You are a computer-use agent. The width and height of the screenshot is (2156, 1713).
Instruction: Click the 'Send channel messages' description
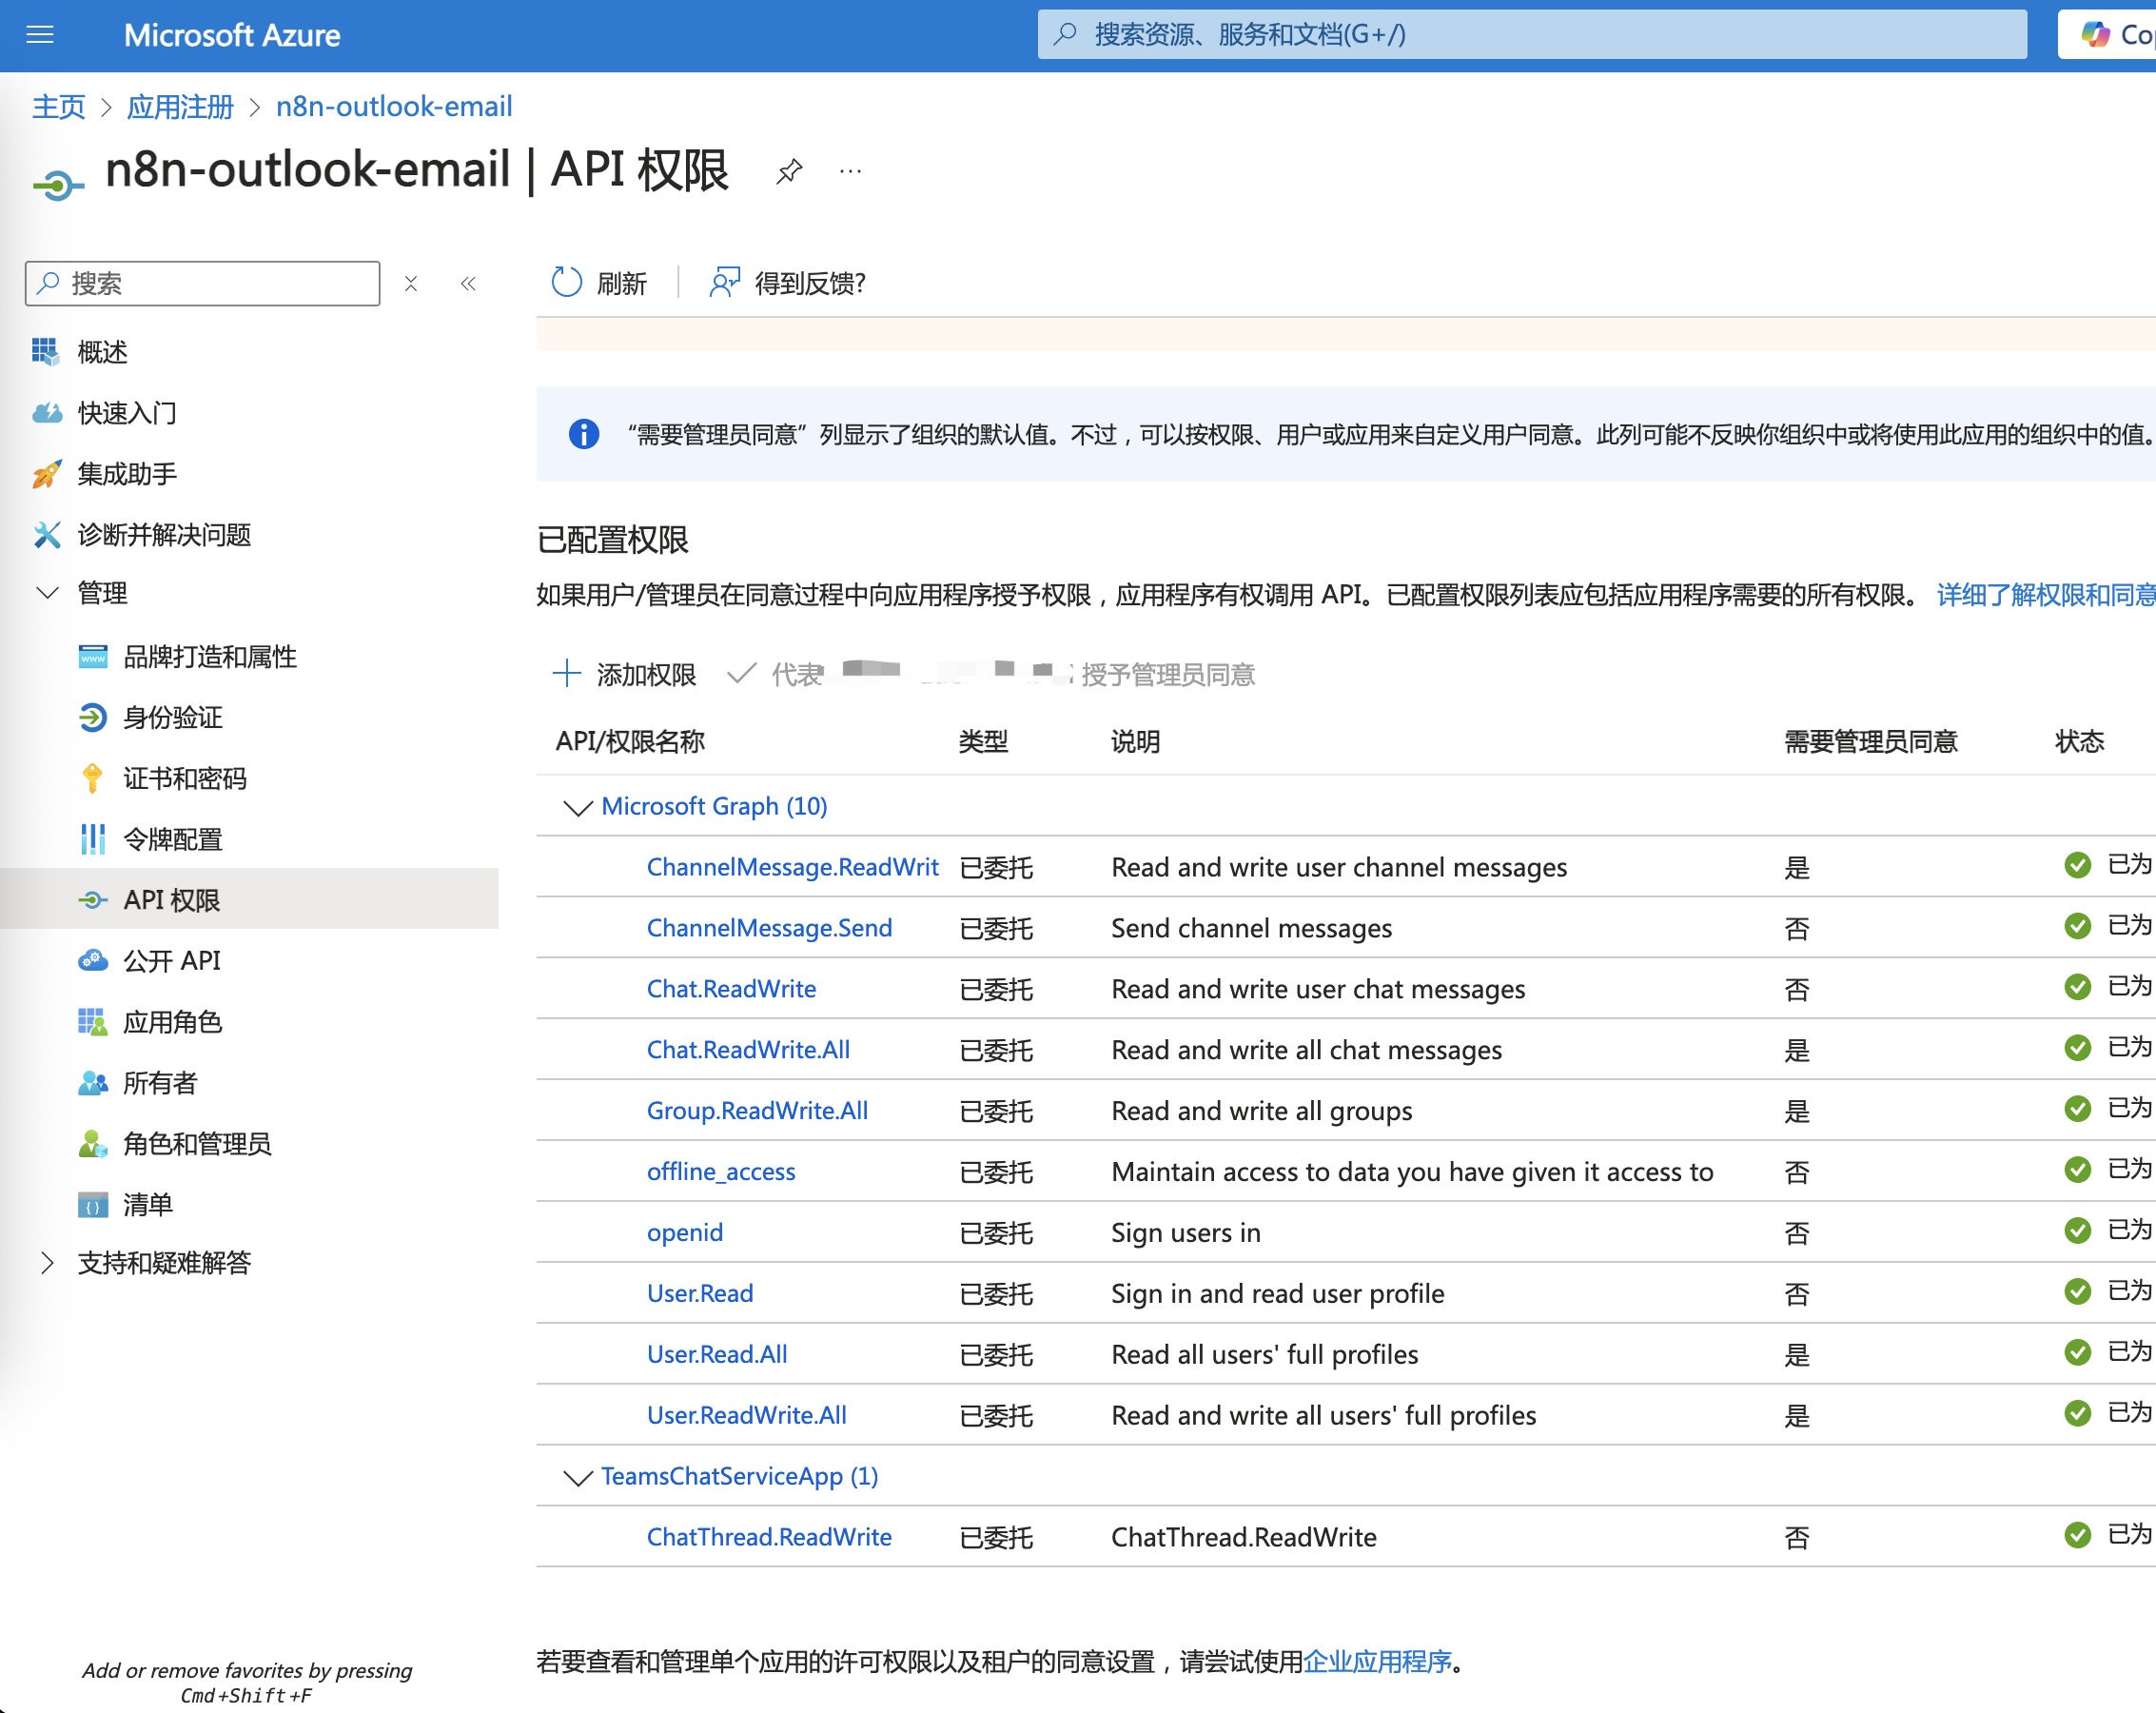tap(1251, 928)
